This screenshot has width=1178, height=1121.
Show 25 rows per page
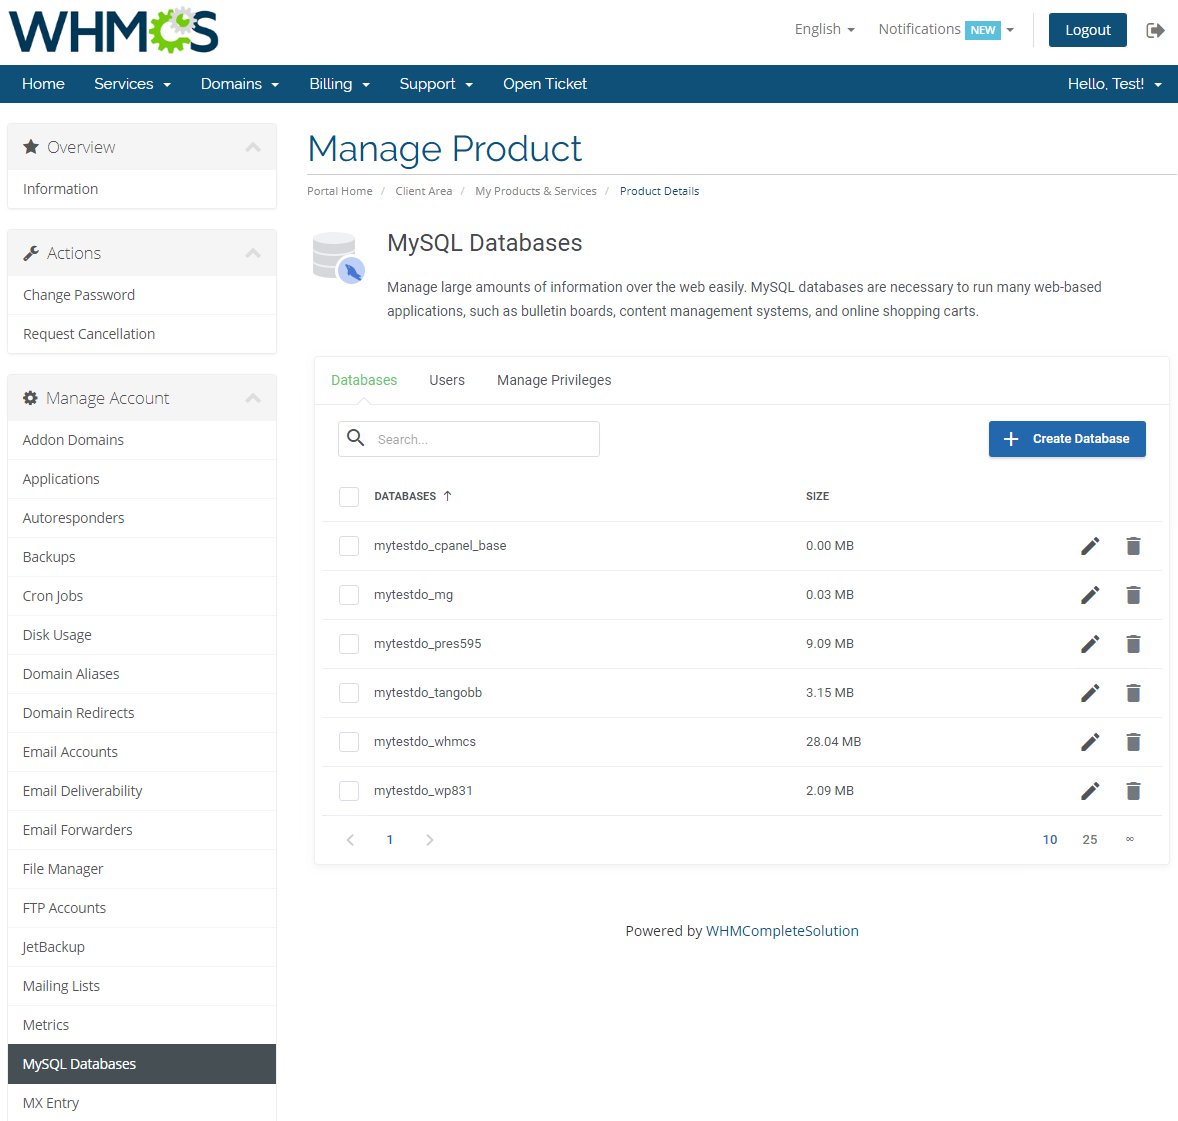(x=1090, y=839)
